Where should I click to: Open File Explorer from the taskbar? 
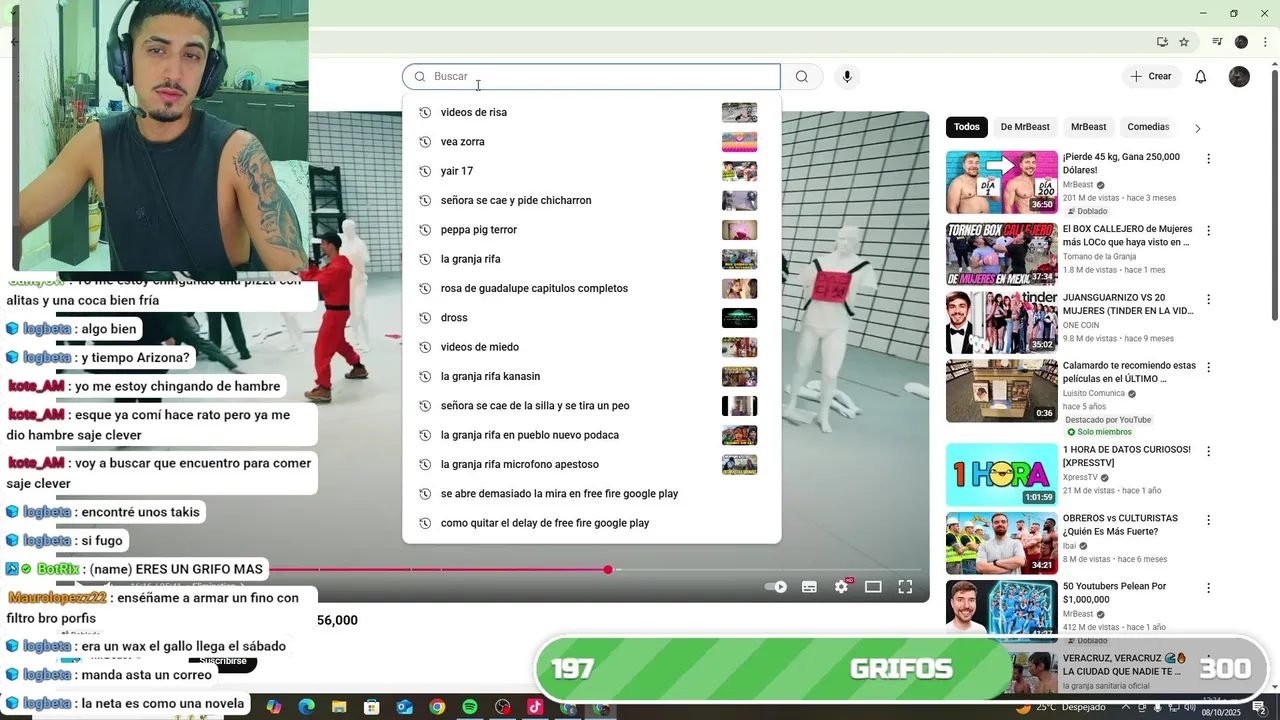click(339, 707)
